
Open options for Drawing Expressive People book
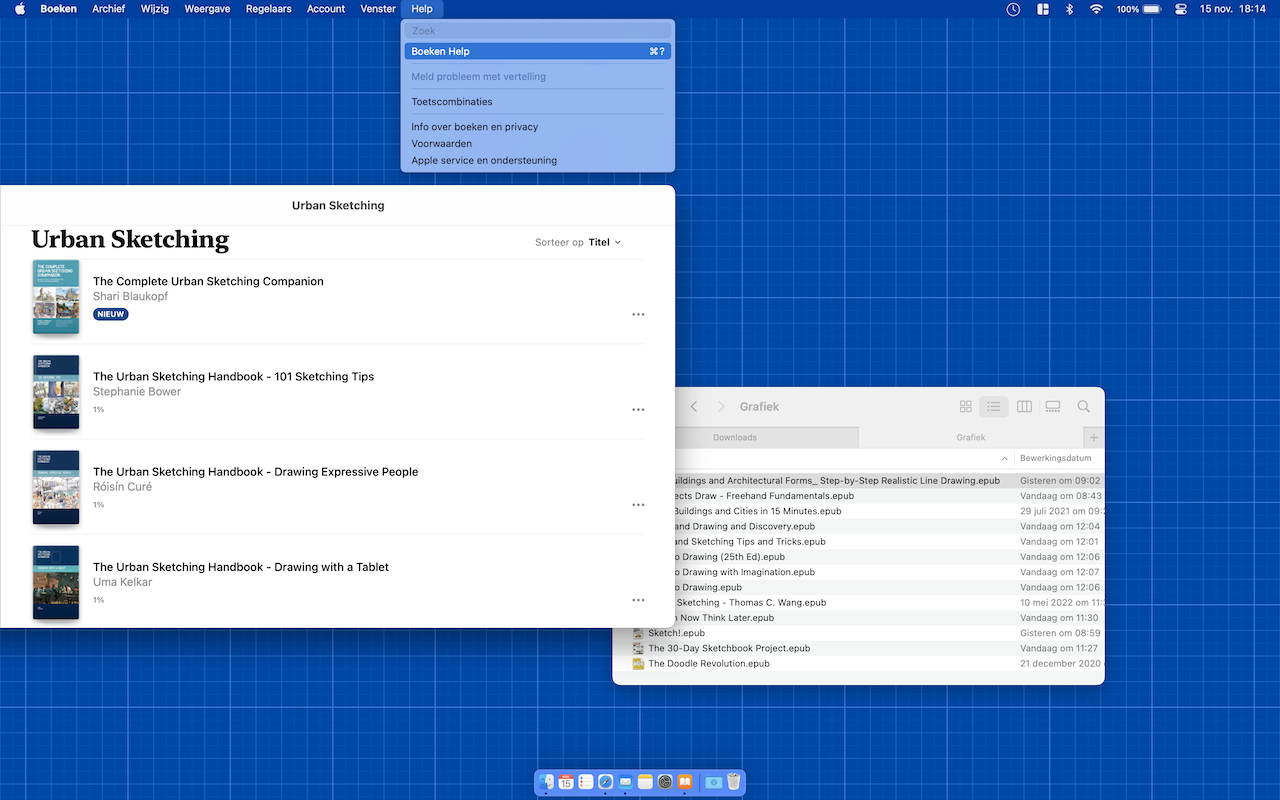click(638, 505)
